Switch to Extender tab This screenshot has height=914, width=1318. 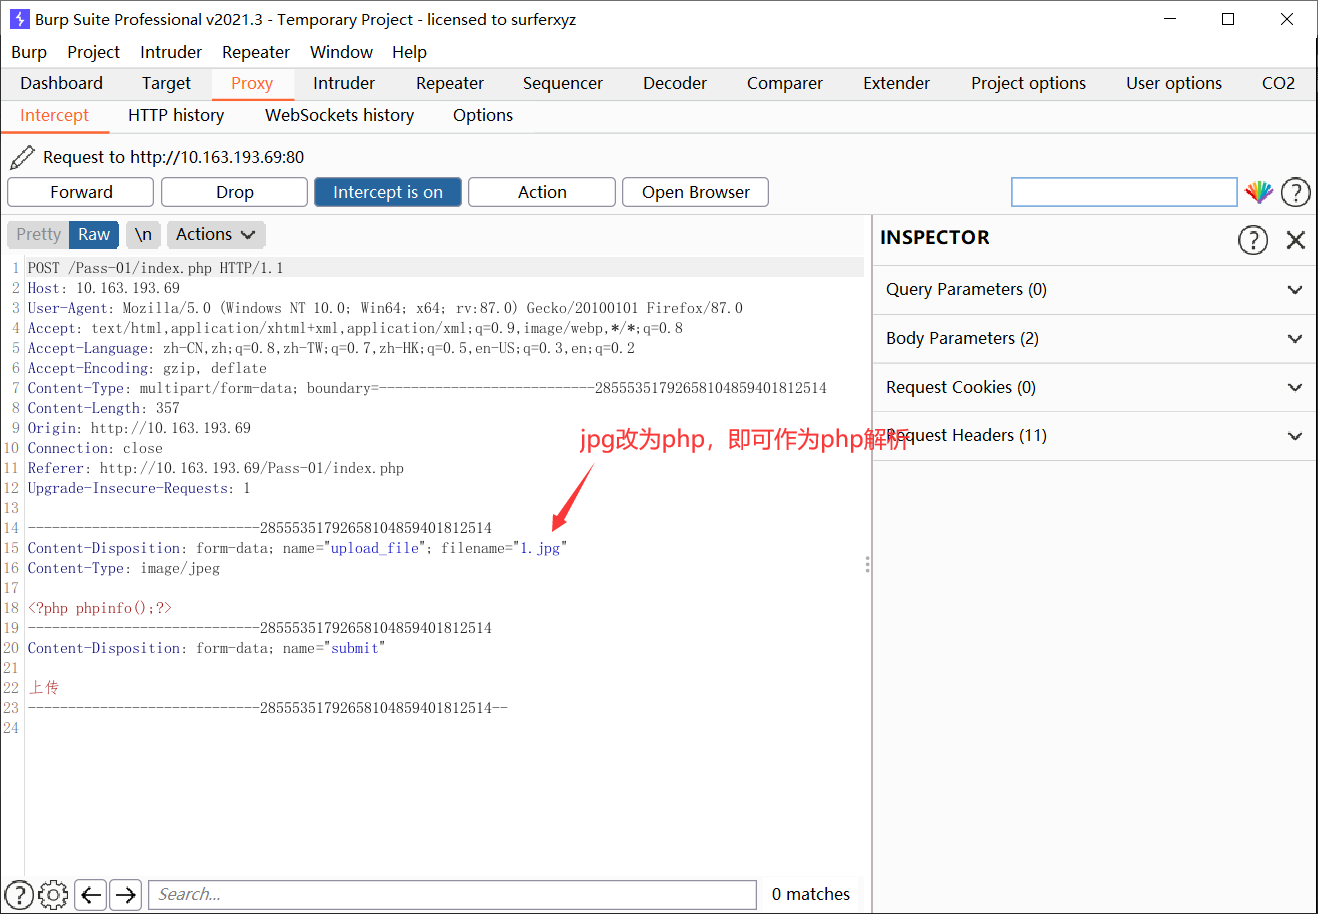[x=897, y=83]
